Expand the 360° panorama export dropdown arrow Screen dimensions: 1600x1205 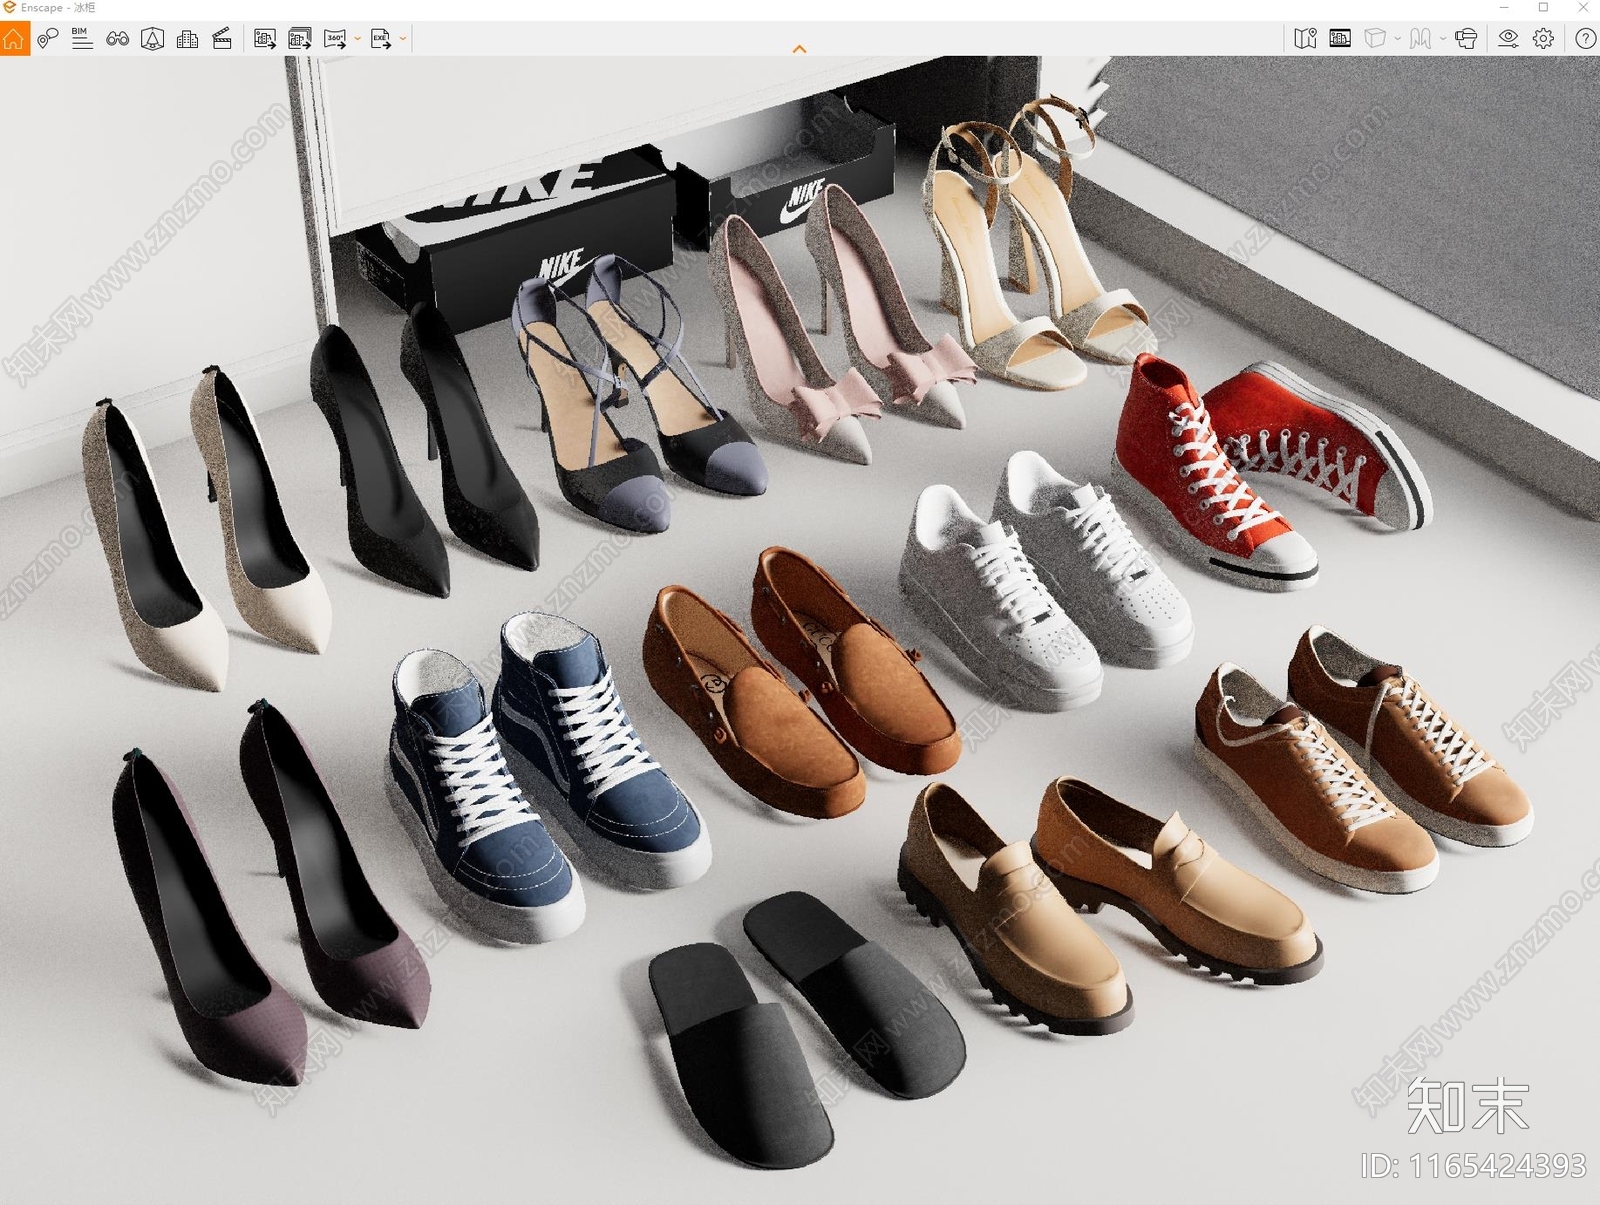[358, 39]
